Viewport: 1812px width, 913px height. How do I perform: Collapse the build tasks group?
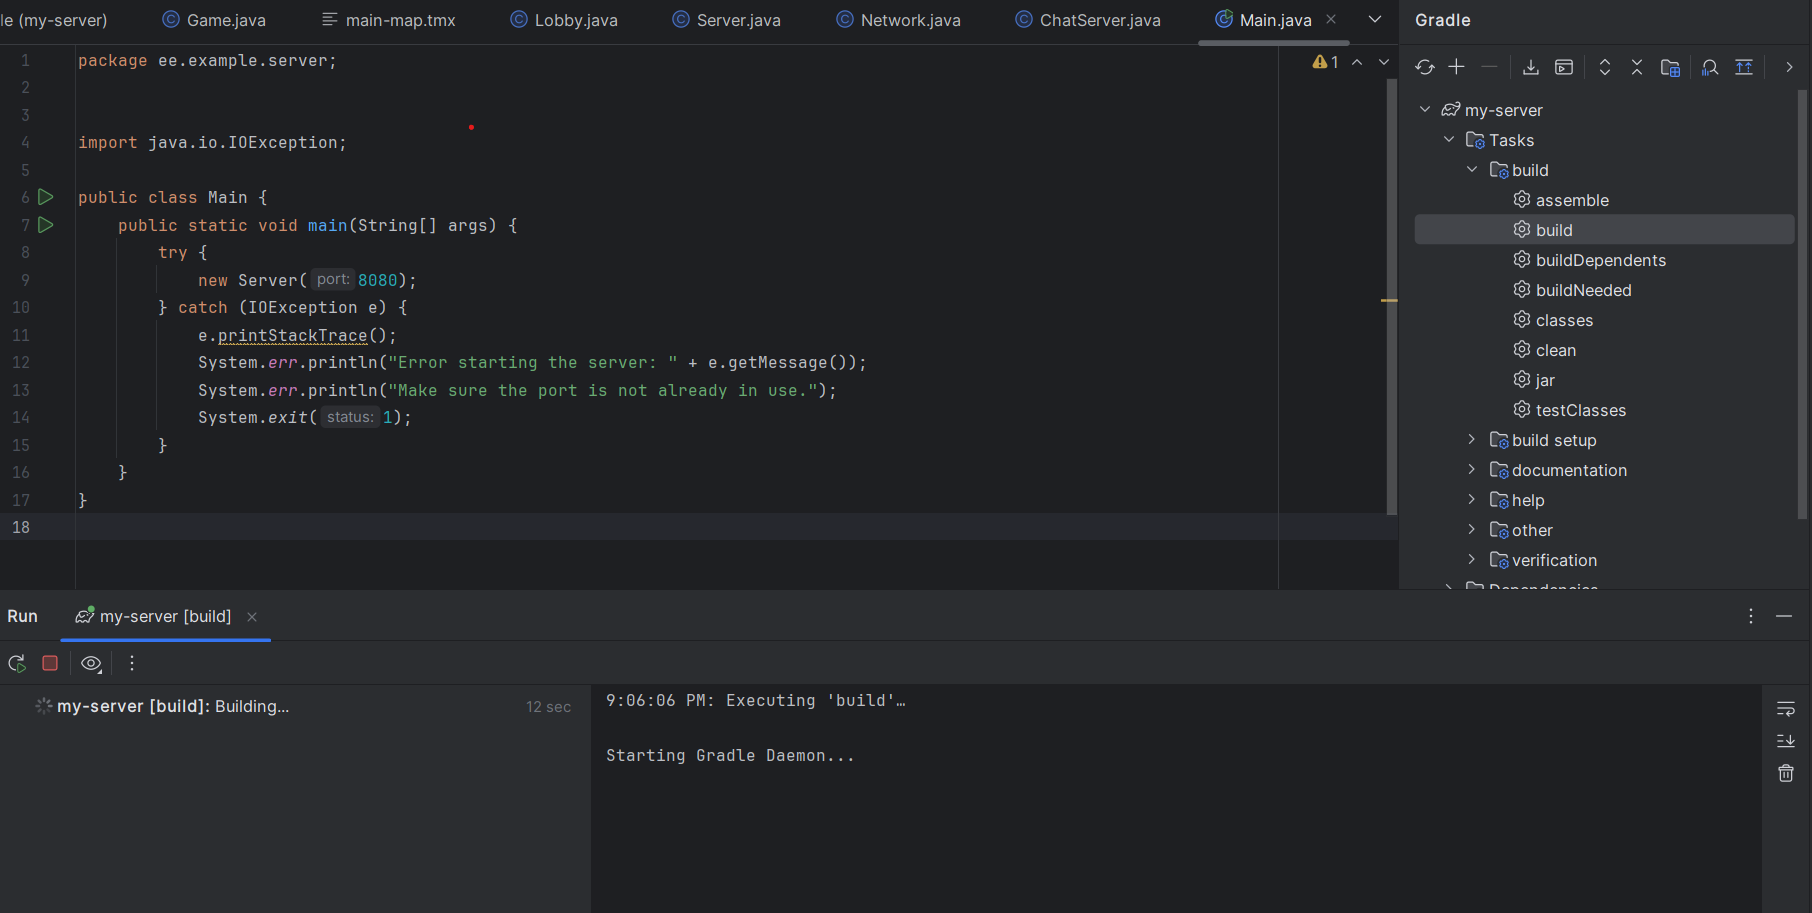coord(1471,169)
